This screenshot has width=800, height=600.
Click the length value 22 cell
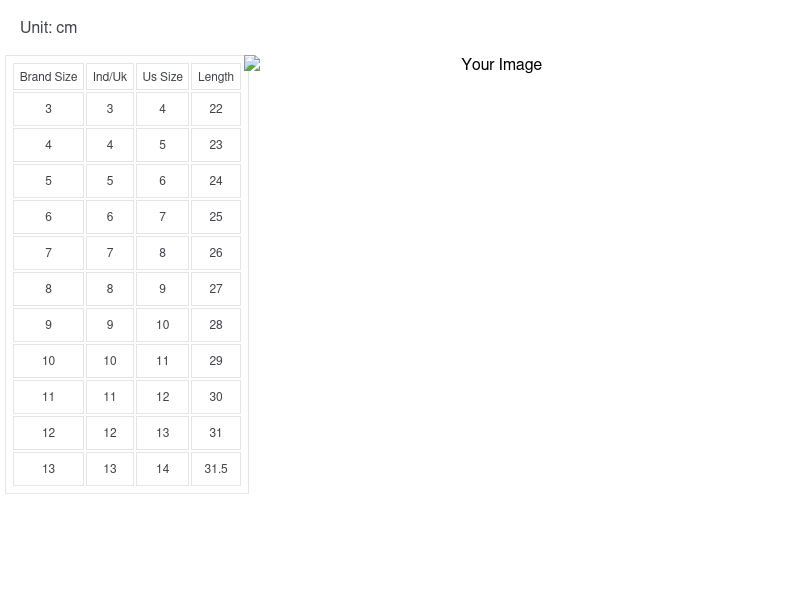(x=216, y=109)
